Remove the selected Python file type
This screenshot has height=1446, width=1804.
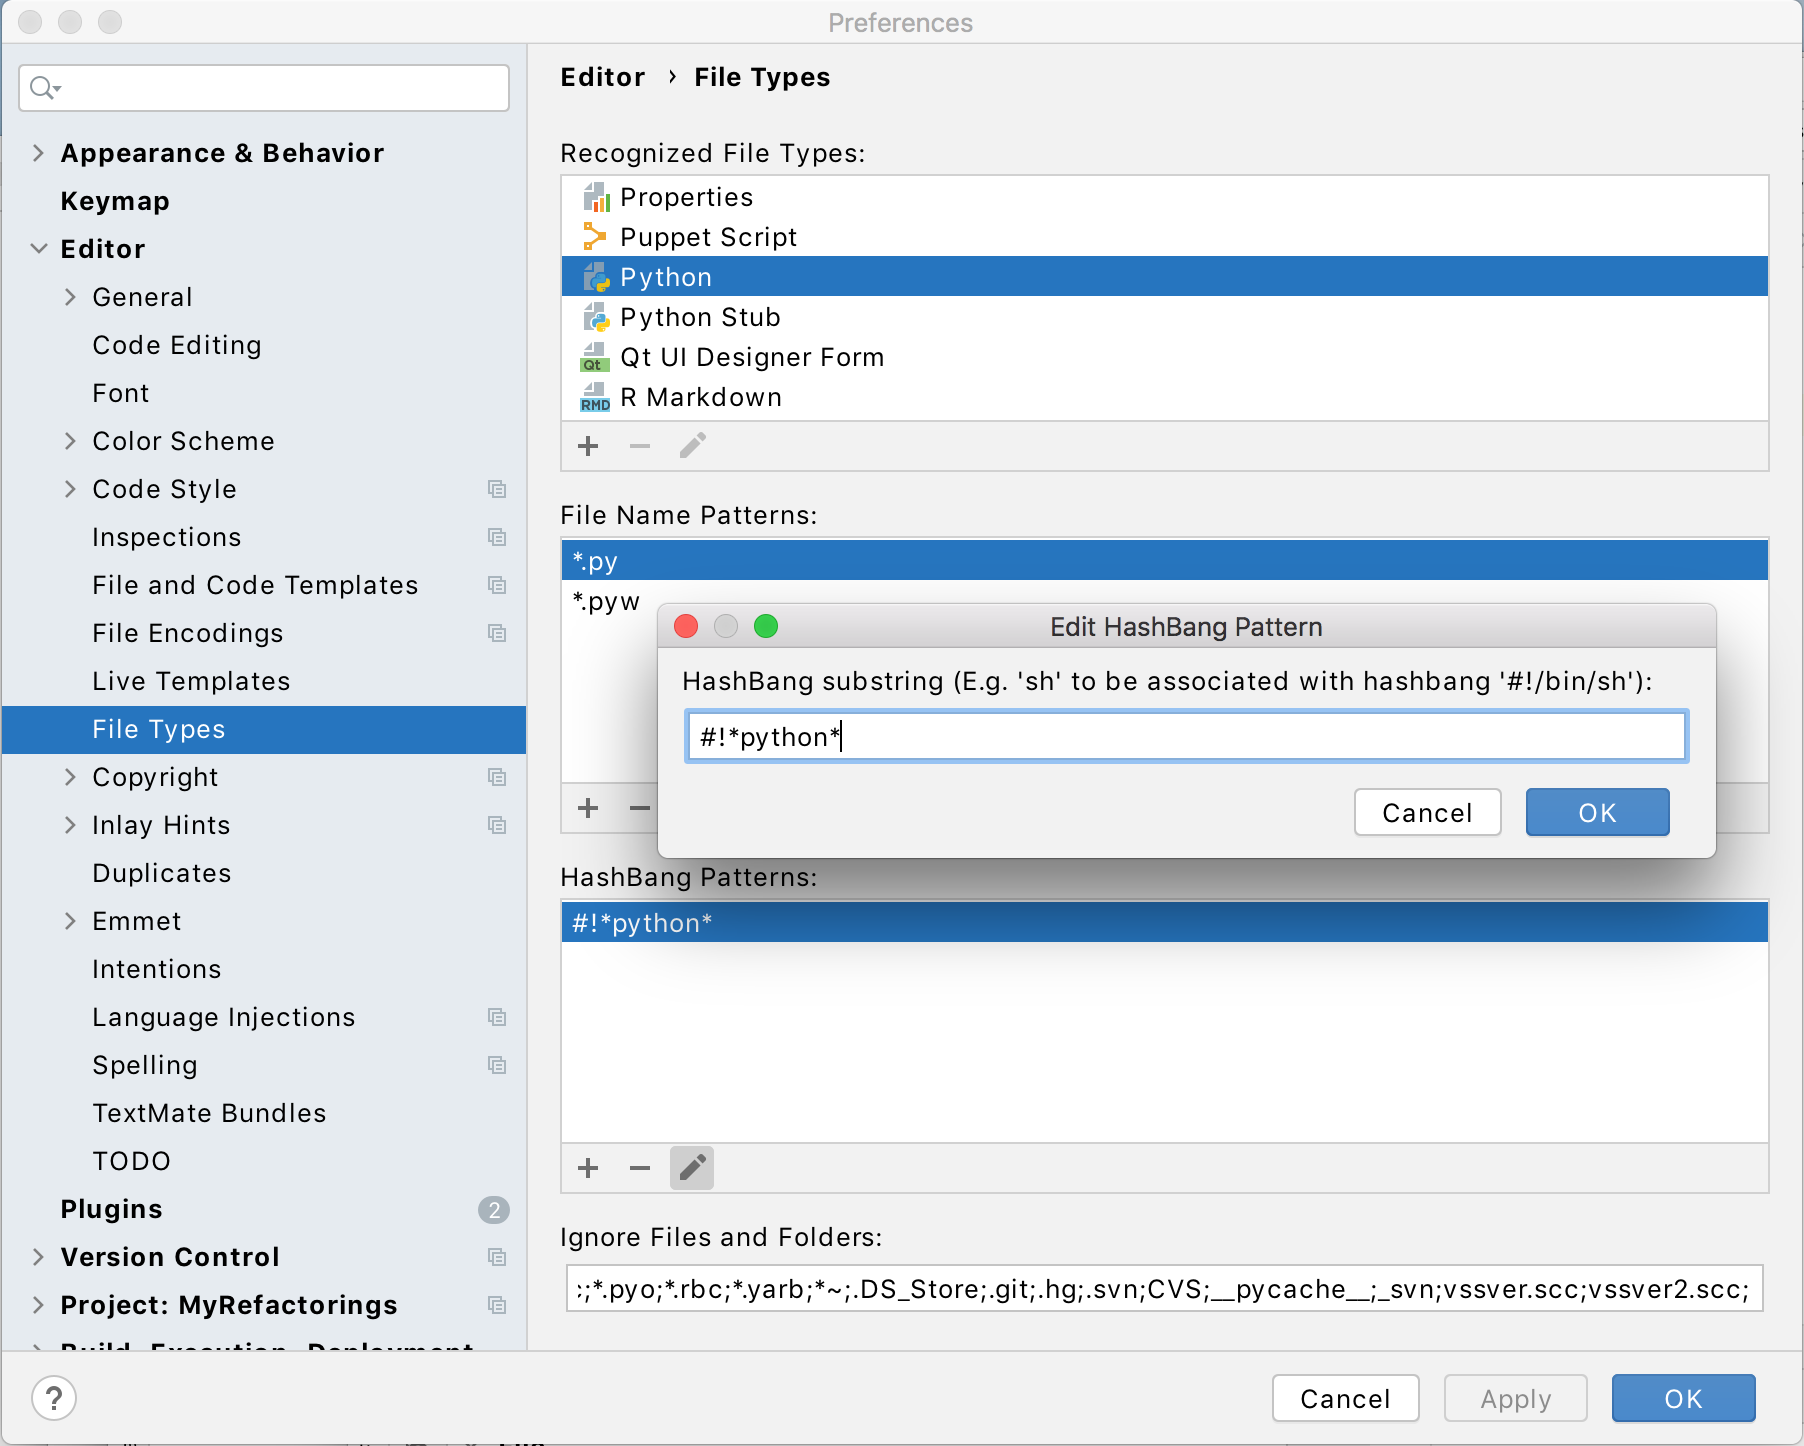pos(640,446)
